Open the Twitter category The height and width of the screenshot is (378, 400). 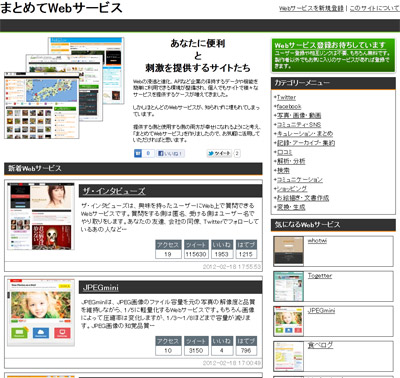pyautogui.click(x=286, y=97)
